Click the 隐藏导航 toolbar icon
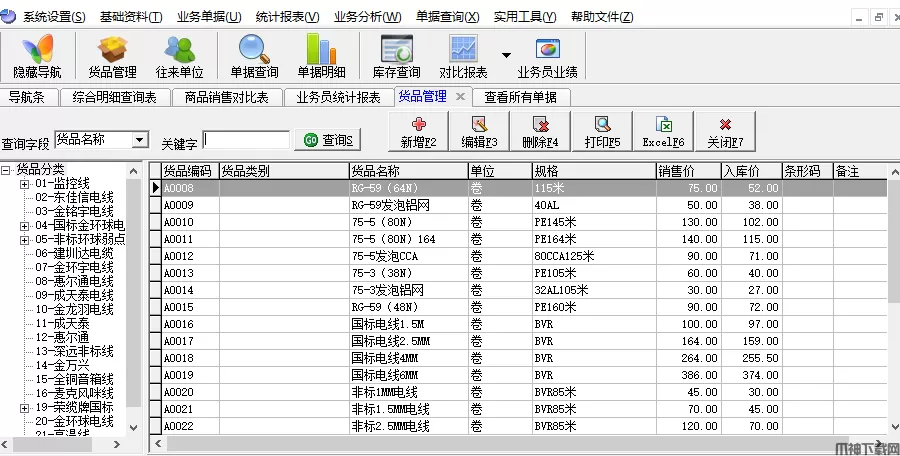The height and width of the screenshot is (456, 900). (x=37, y=56)
